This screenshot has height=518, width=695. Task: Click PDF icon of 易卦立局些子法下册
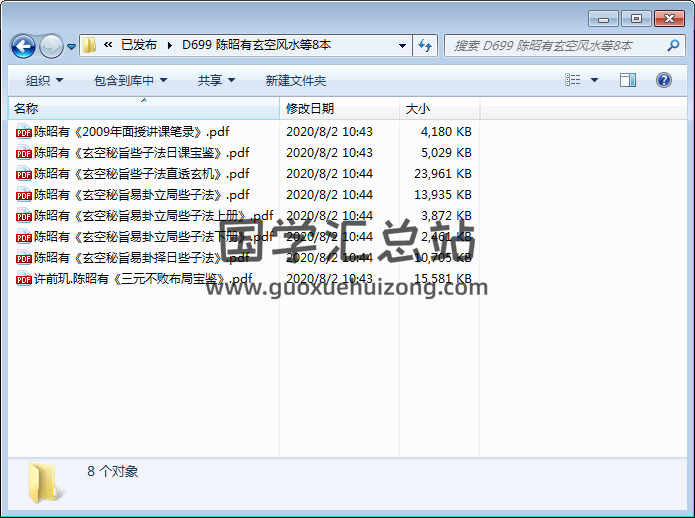[23, 237]
